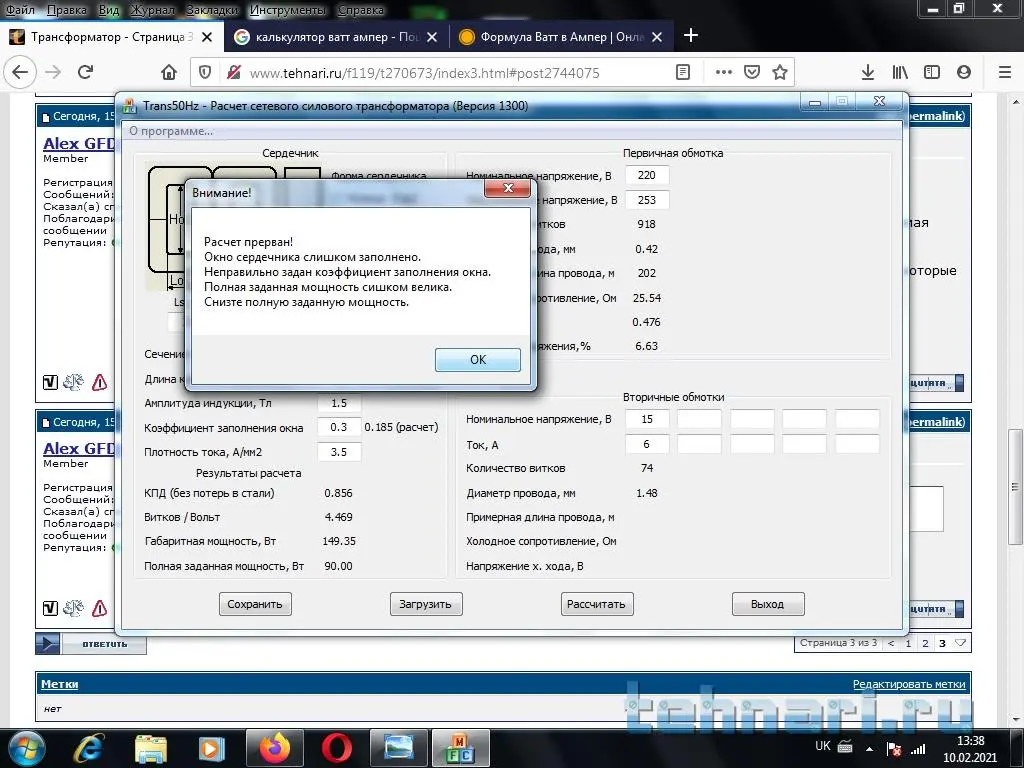Click the Амплитуда индукции 1.5 field
Viewport: 1024px width, 768px height.
(339, 403)
